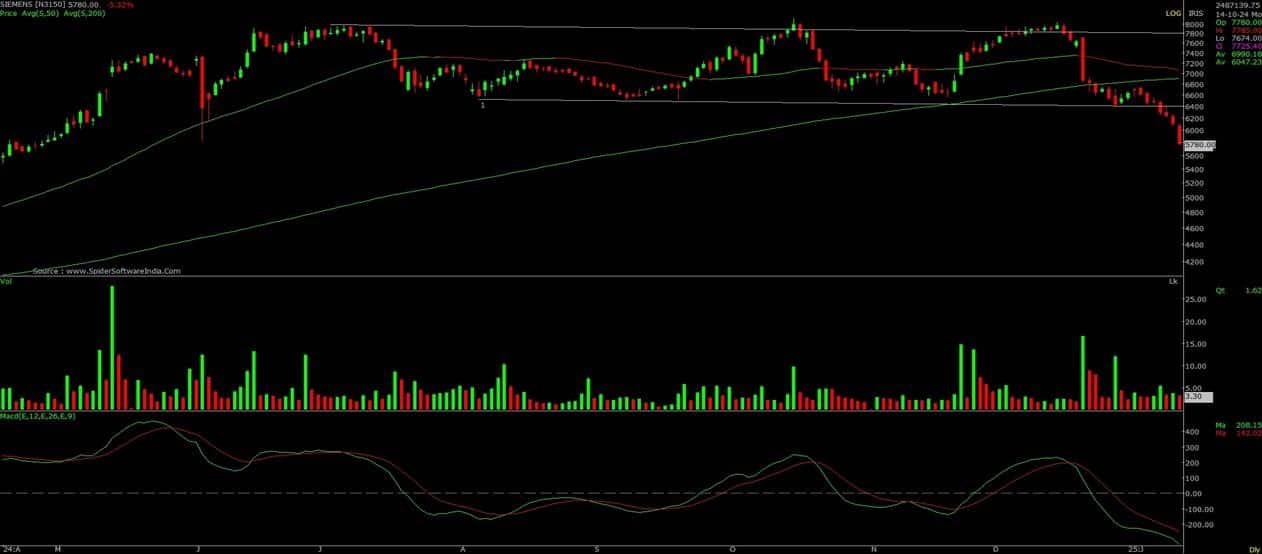Click the Lk unit label on volume panel
The width and height of the screenshot is (1262, 554).
click(1172, 283)
